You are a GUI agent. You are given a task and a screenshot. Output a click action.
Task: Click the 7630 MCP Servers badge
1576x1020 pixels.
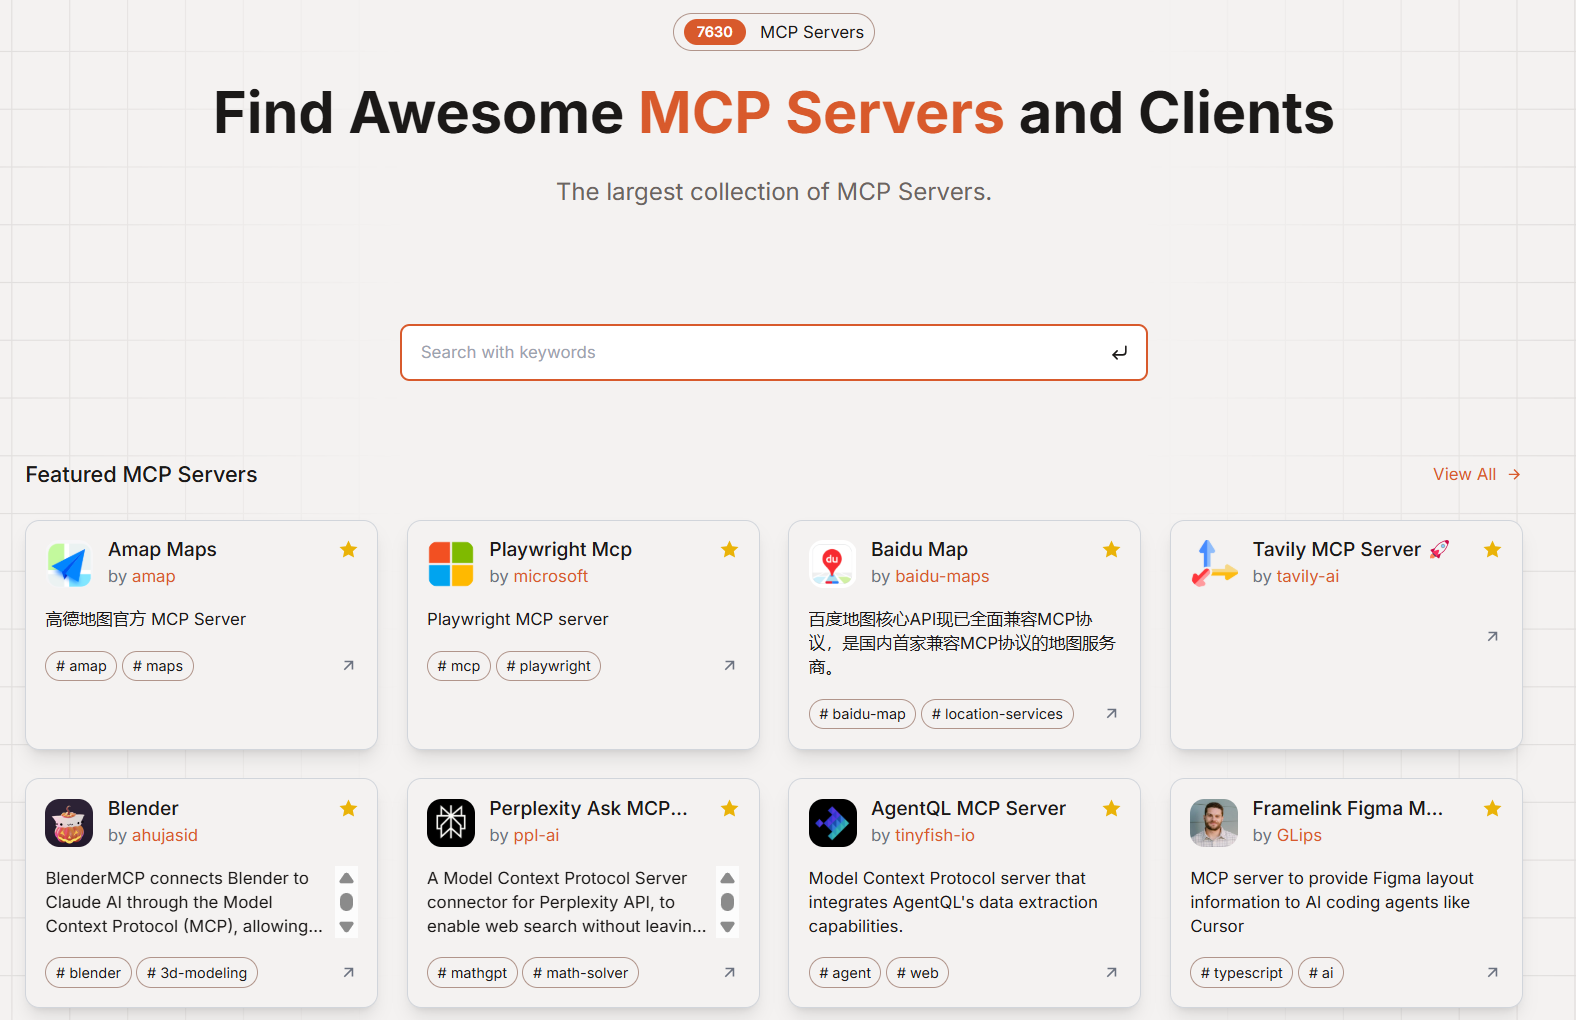pos(774,32)
